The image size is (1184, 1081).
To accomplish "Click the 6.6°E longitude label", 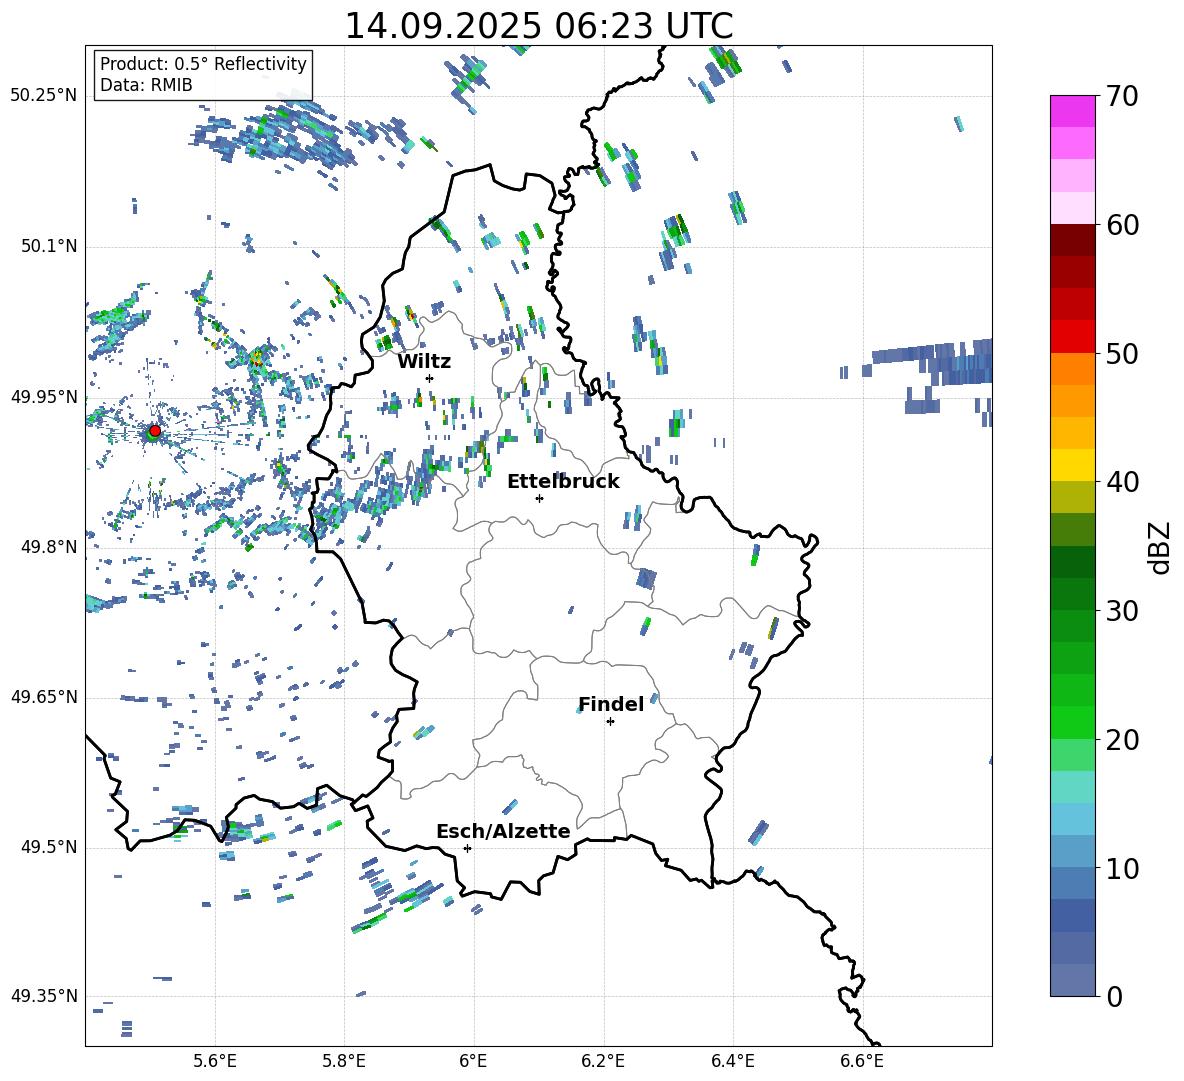I will pos(862,1061).
